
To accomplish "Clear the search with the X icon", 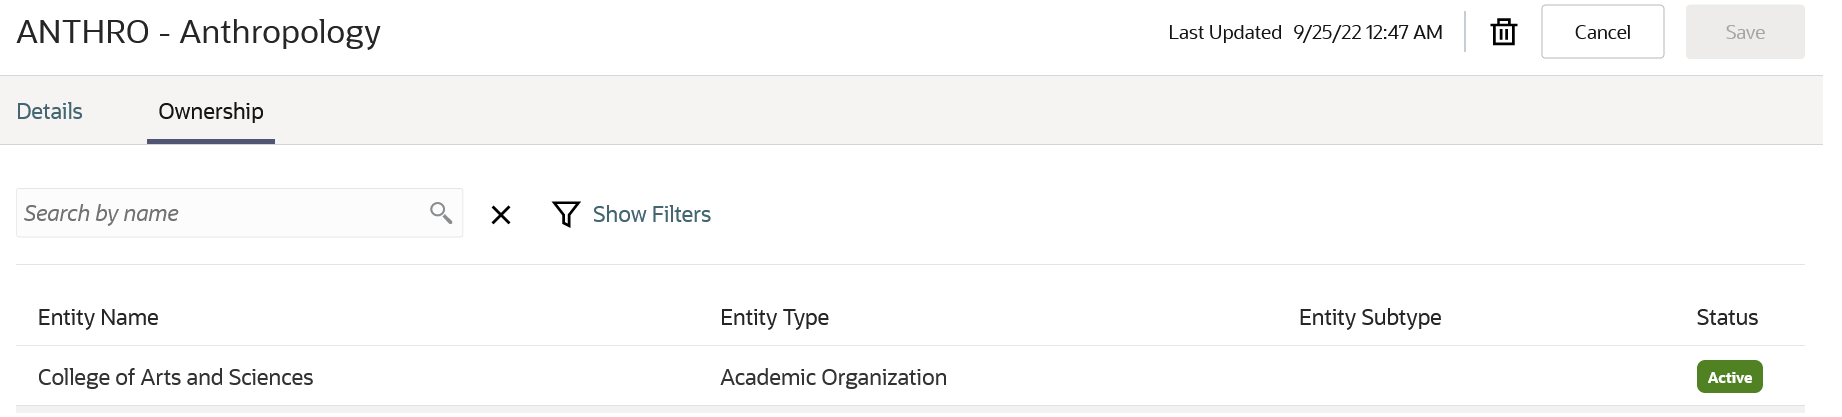I will coord(501,215).
